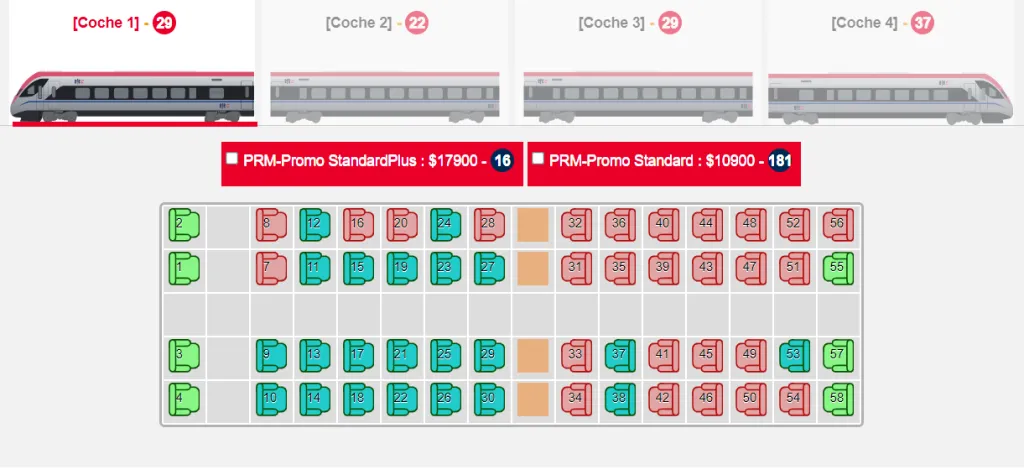This screenshot has height=475, width=1024.
Task: Select seat number 19
Action: (x=402, y=268)
